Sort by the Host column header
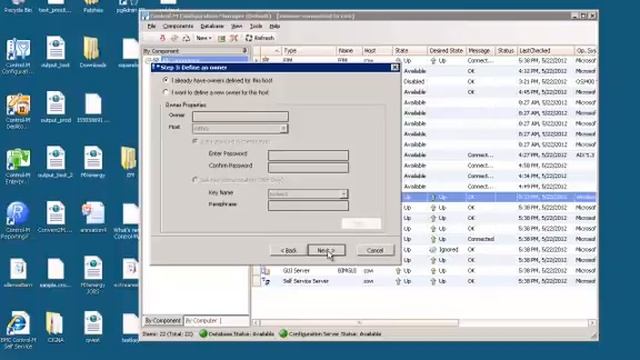640x360 pixels. click(x=376, y=51)
